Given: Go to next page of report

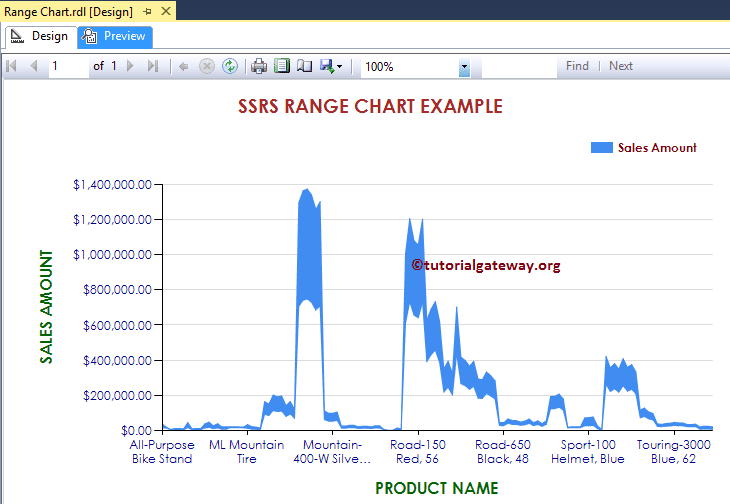Looking at the screenshot, I should pyautogui.click(x=130, y=66).
